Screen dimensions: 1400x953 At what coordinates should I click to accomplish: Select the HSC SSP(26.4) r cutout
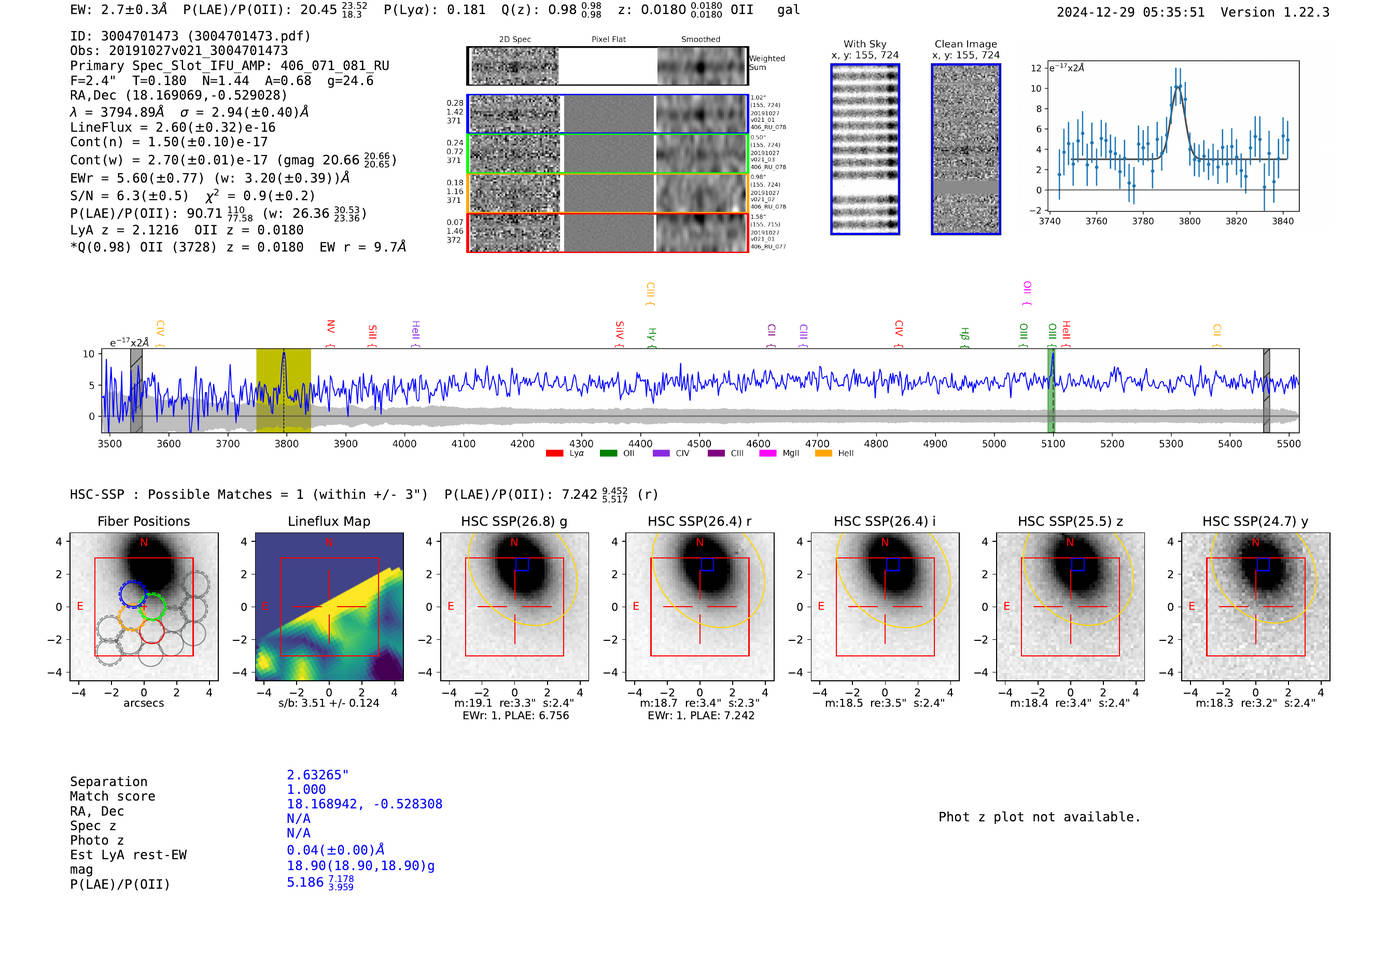[x=700, y=607]
